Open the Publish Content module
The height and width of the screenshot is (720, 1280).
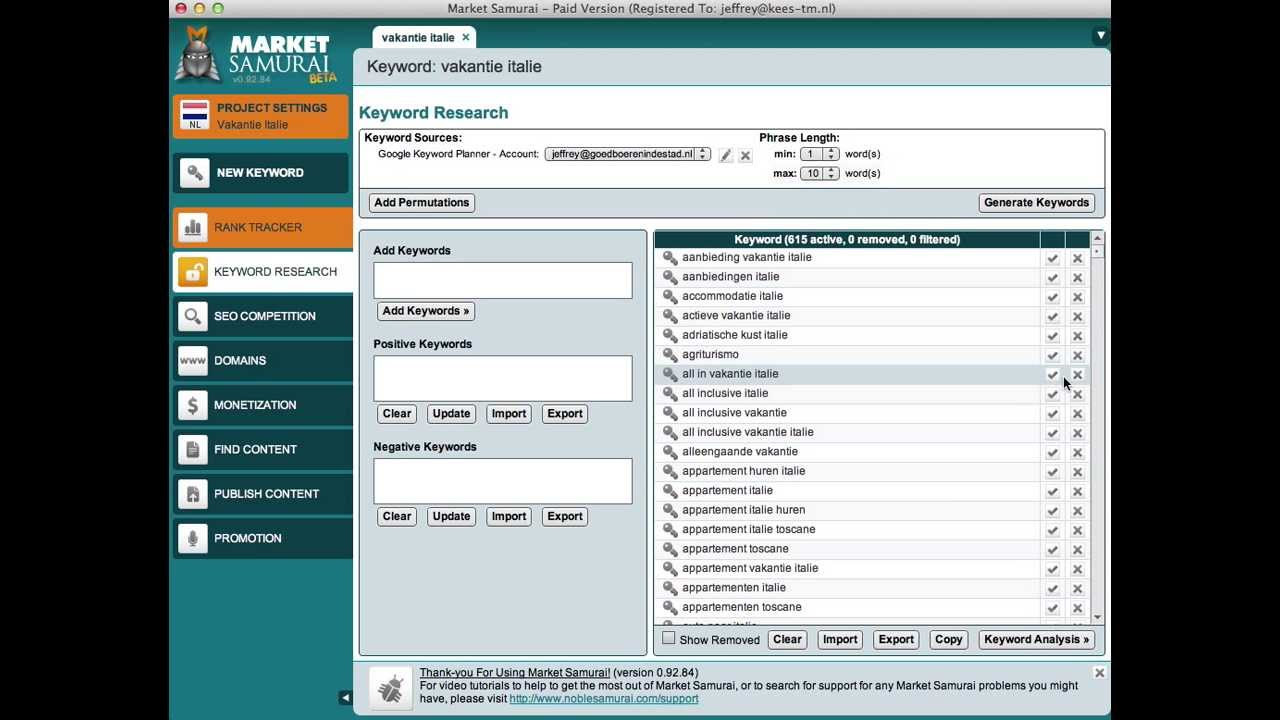pos(262,494)
